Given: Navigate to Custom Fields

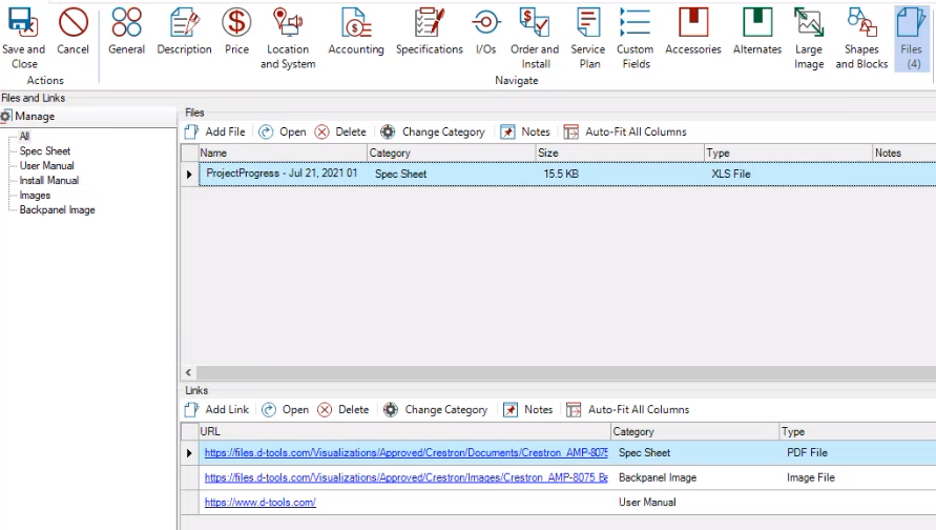Looking at the screenshot, I should pos(635,38).
